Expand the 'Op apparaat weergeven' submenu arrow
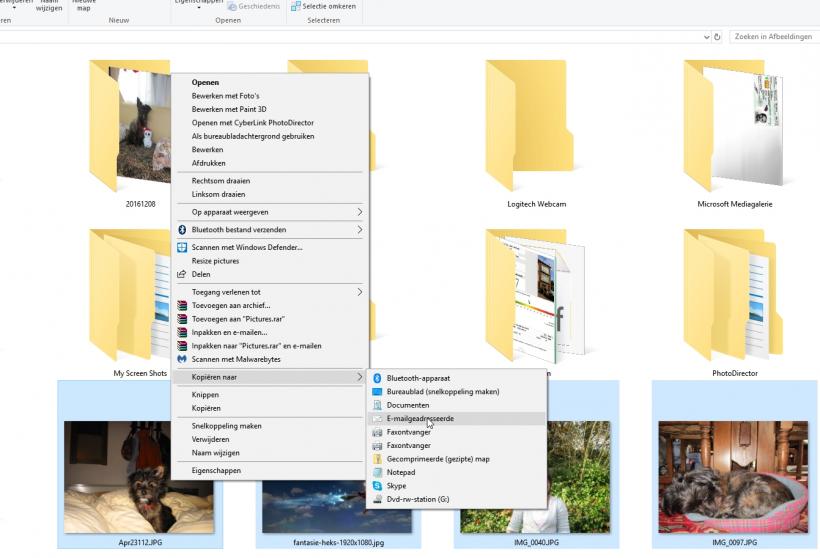This screenshot has height=558, width=820. (x=360, y=212)
